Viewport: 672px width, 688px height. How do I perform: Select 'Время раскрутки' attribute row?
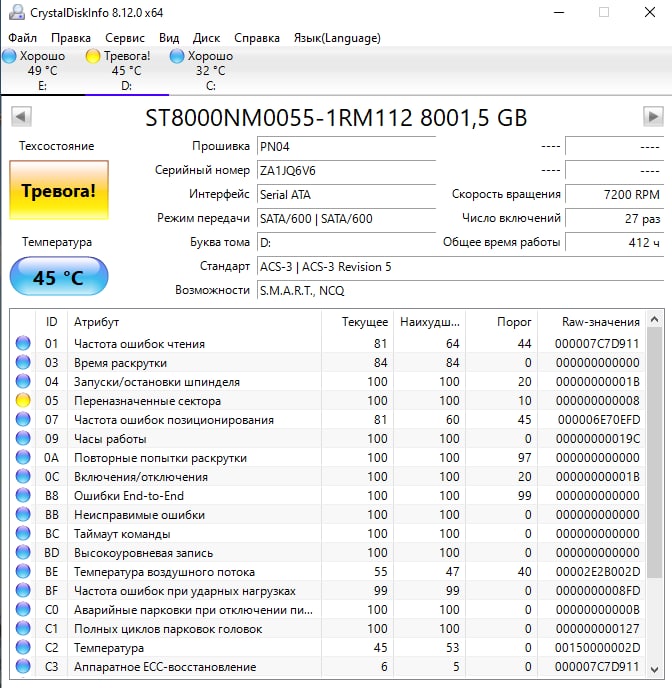(x=327, y=362)
